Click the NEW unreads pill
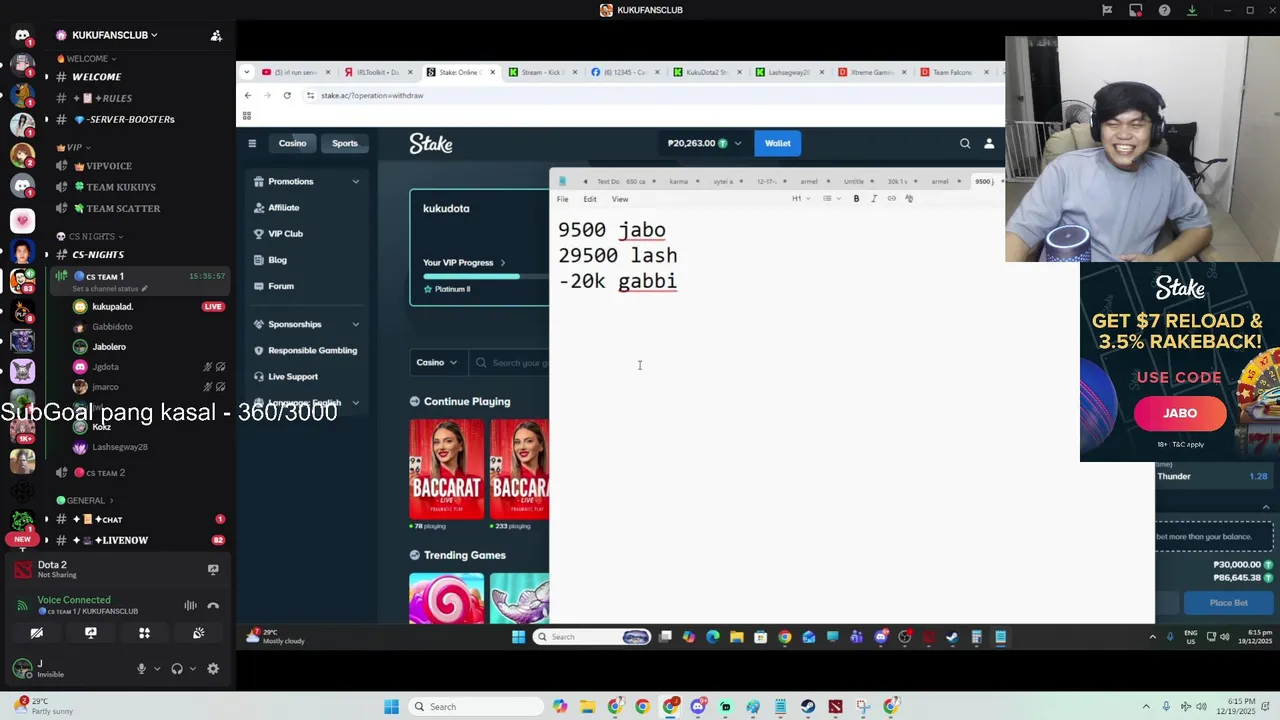Screen dimensions: 1280x720 click(22, 539)
